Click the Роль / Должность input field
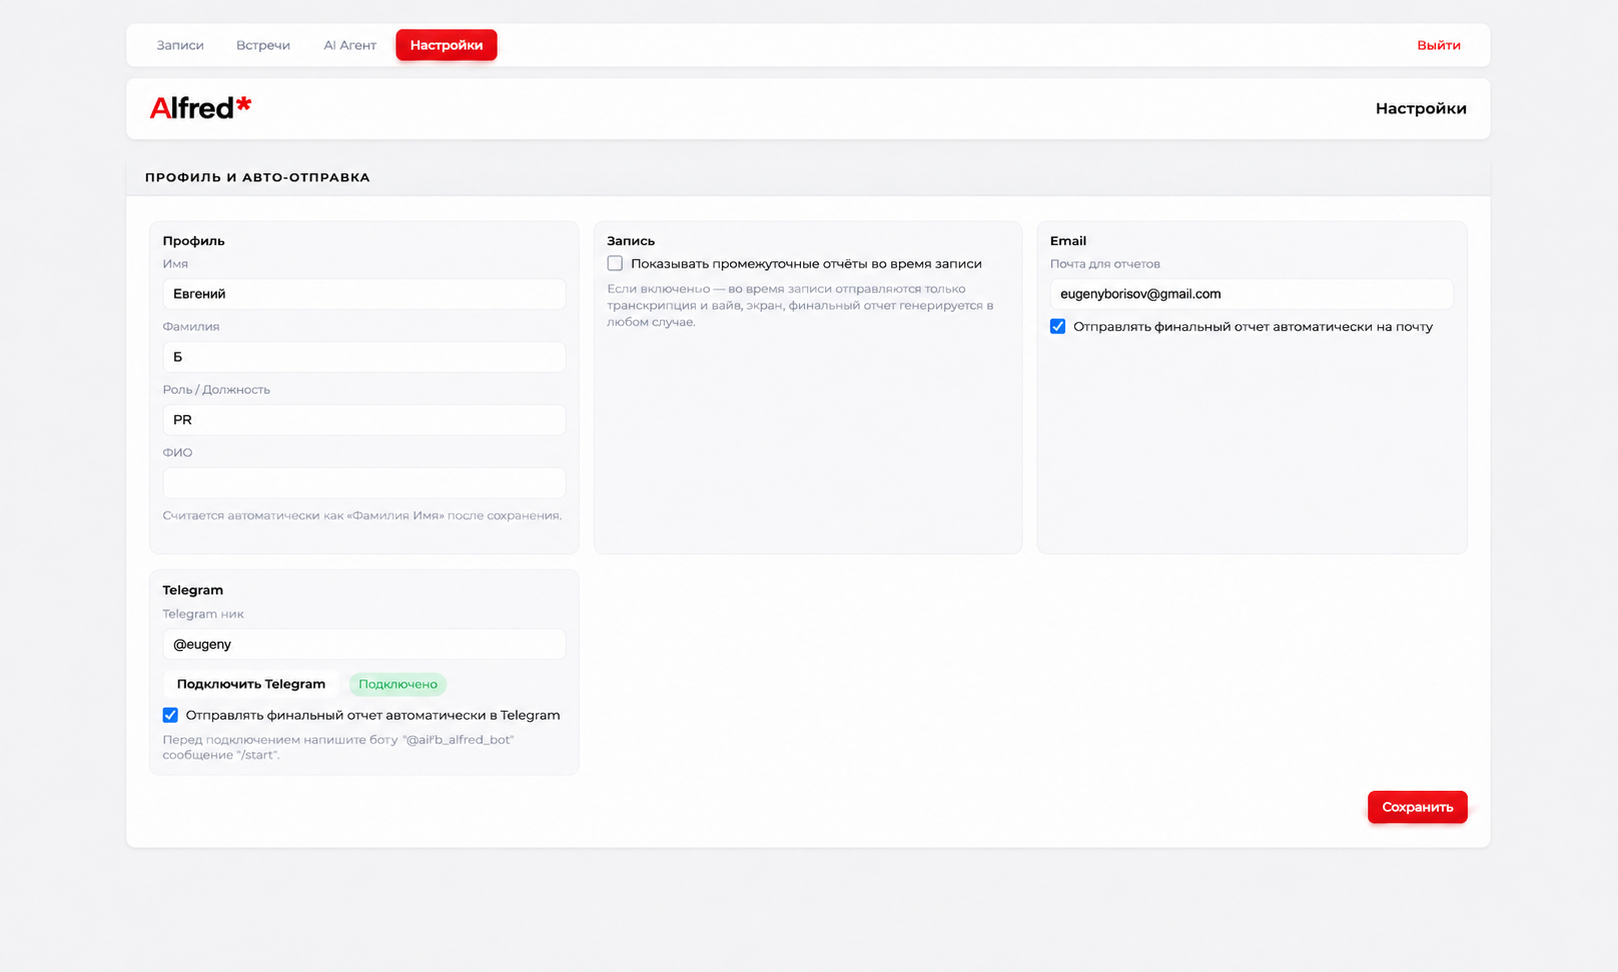 pyautogui.click(x=364, y=420)
